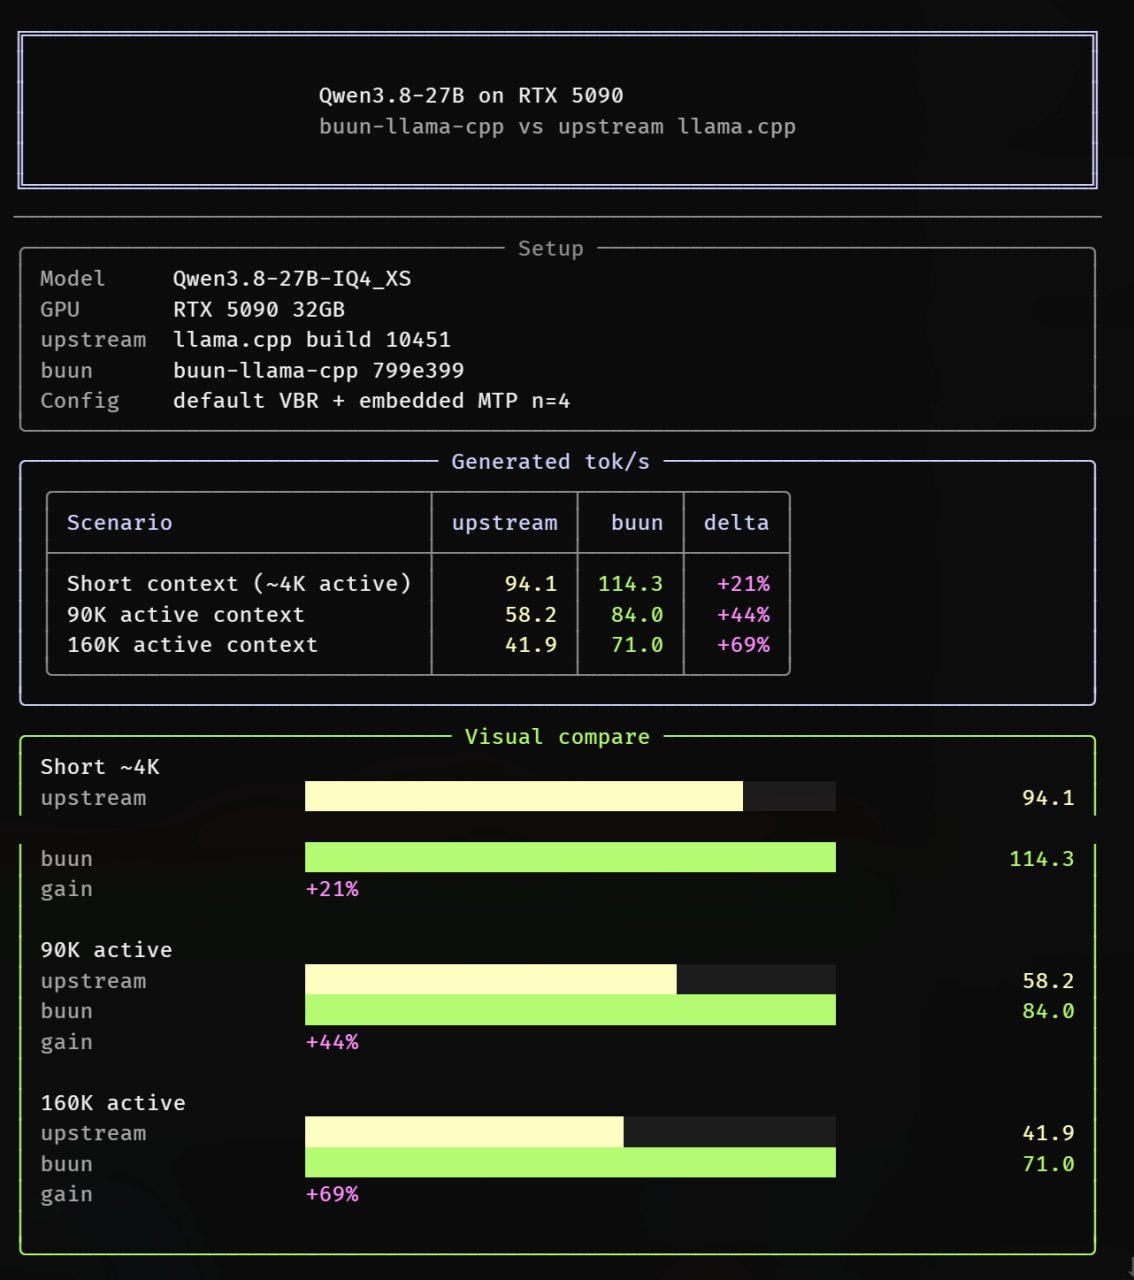Click the "upstream" label in the Setup box
The height and width of the screenshot is (1280, 1134).
click(93, 340)
